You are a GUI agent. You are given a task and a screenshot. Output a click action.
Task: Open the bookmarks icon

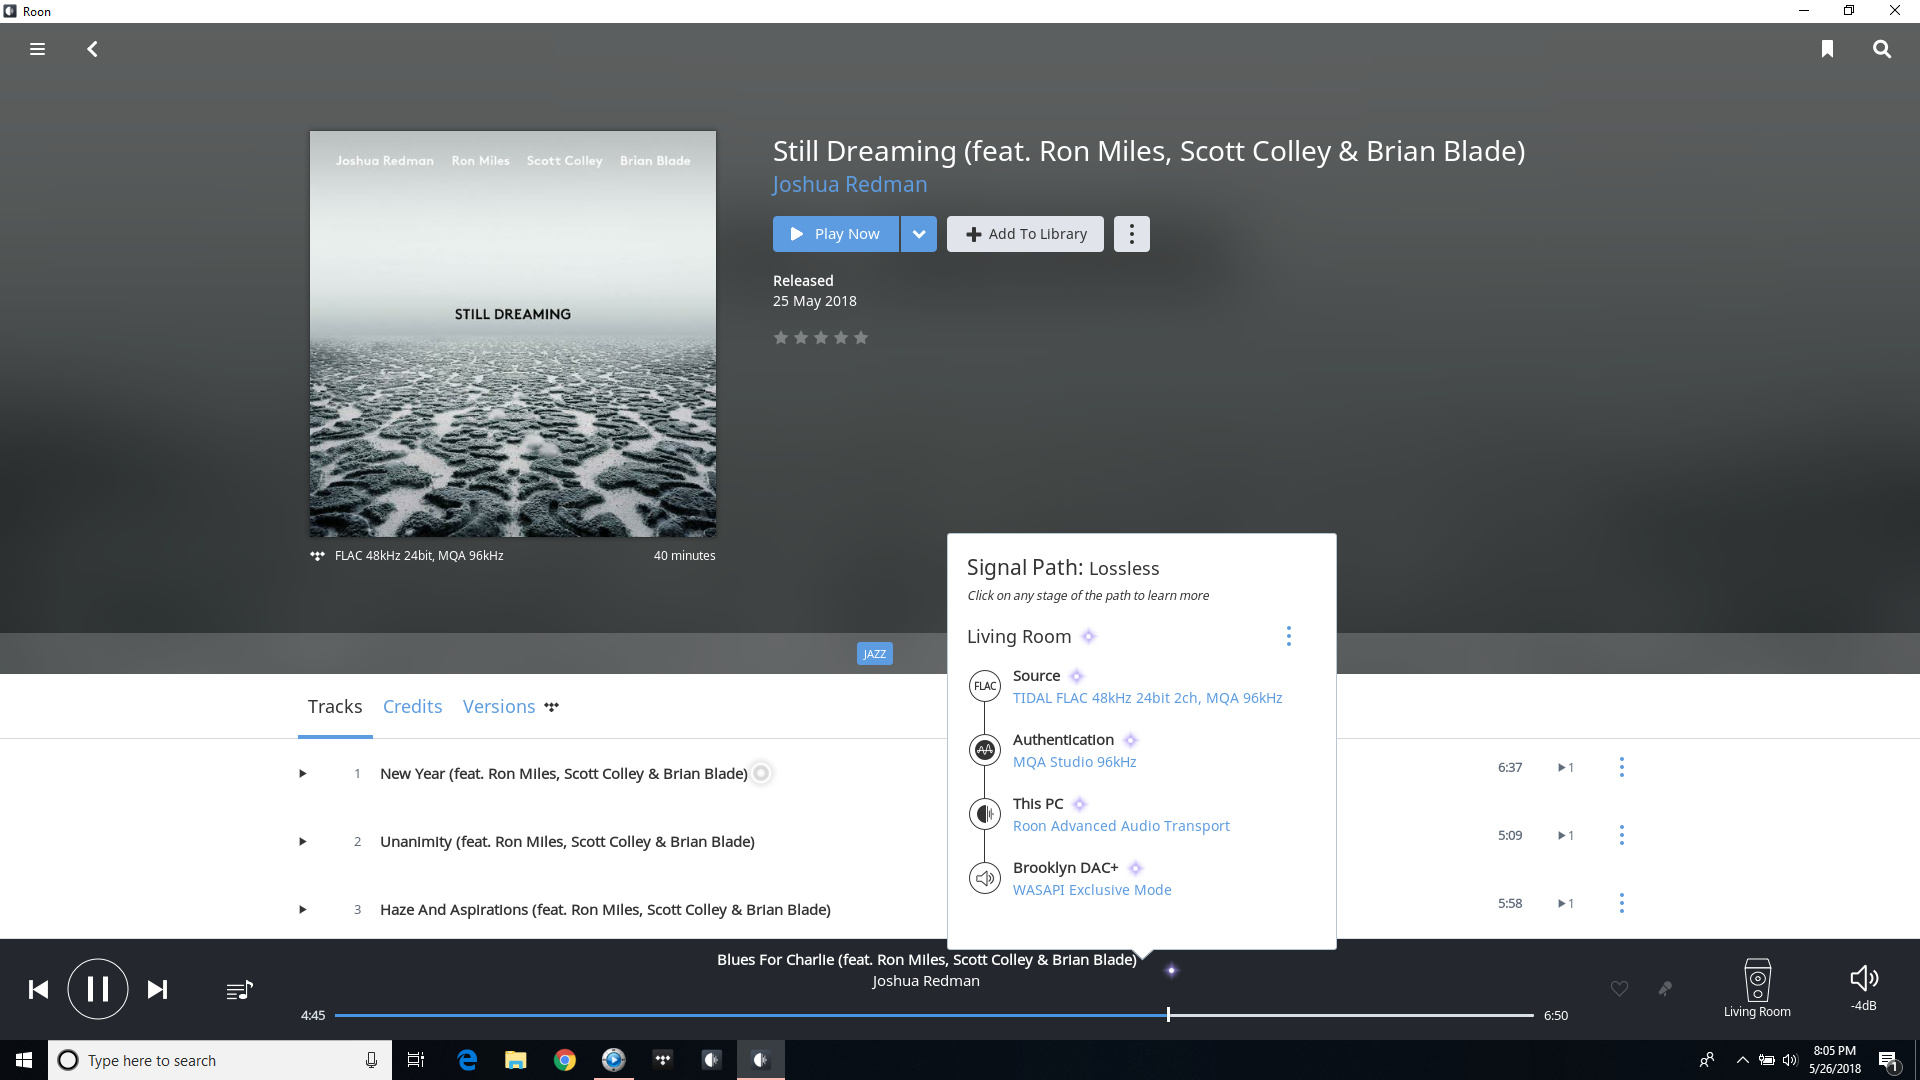[x=1827, y=49]
